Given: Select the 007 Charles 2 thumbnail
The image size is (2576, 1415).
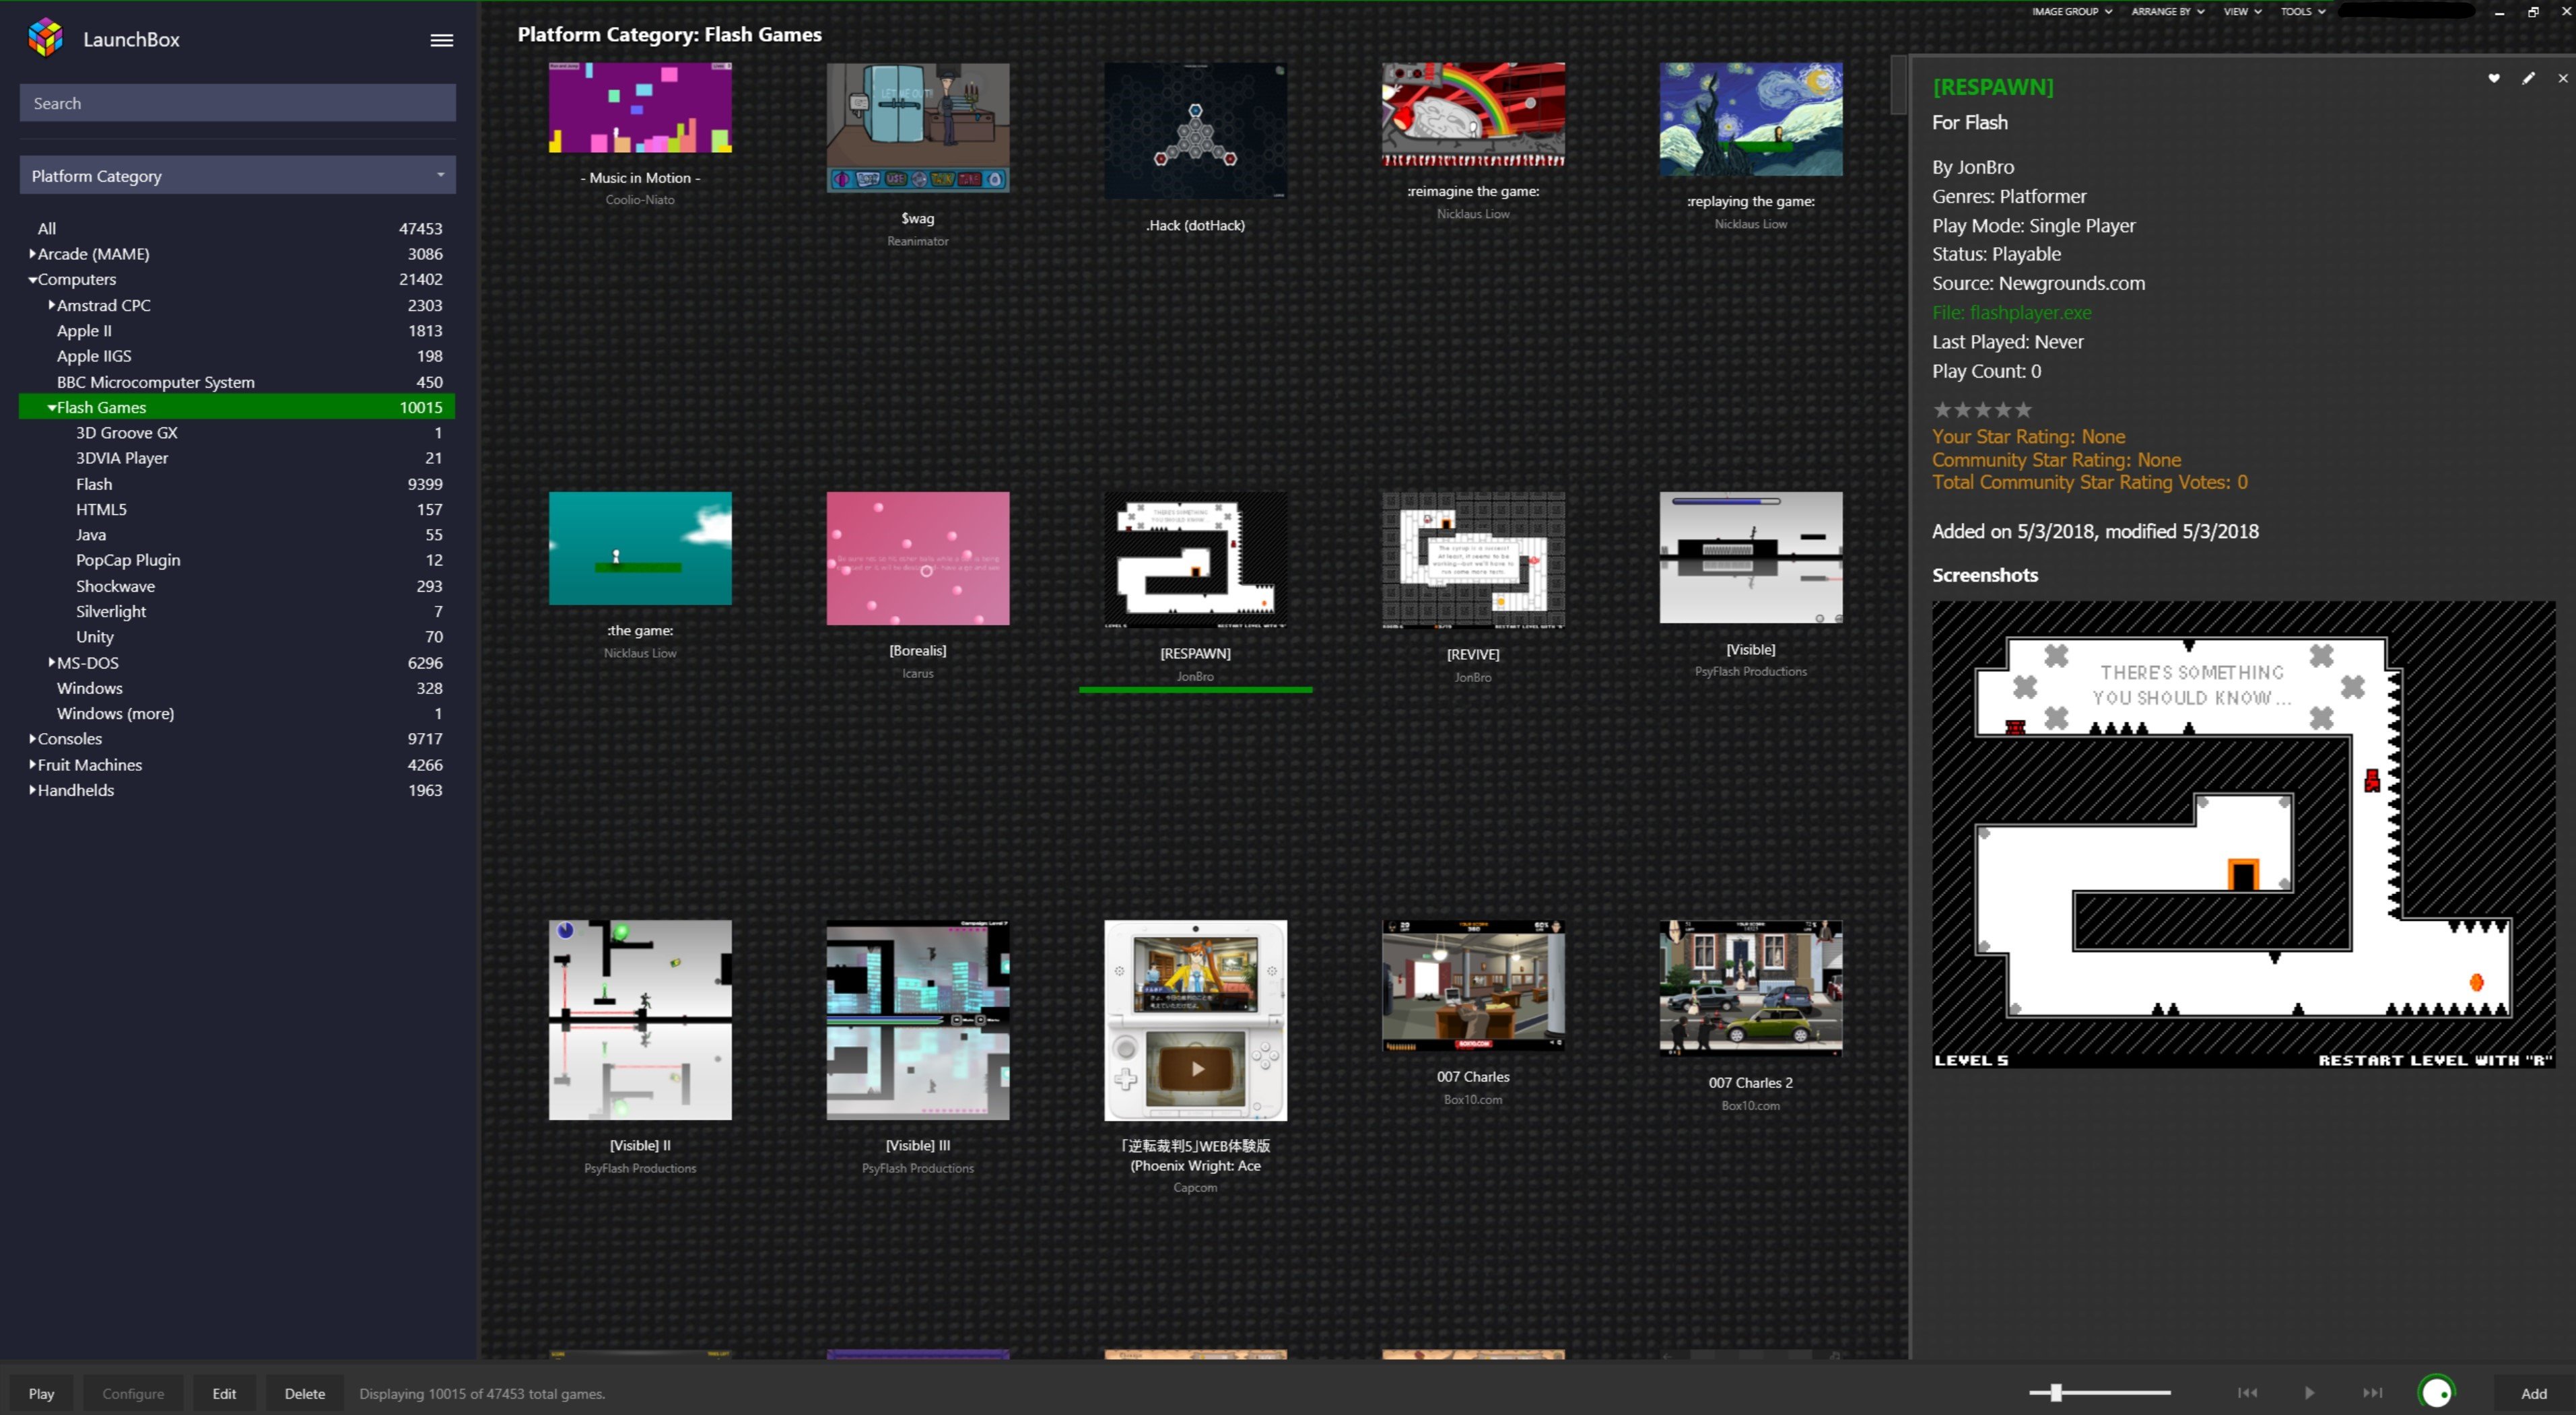Looking at the screenshot, I should coord(1751,988).
